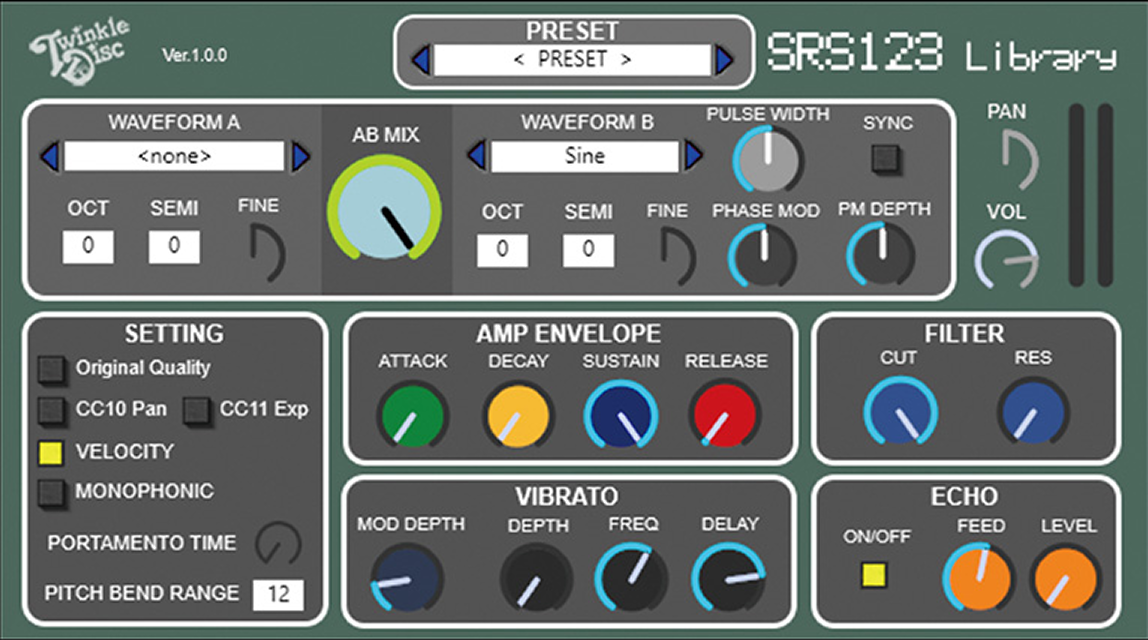The width and height of the screenshot is (1148, 640).
Task: Go to next preset with right arrow
Action: point(724,60)
